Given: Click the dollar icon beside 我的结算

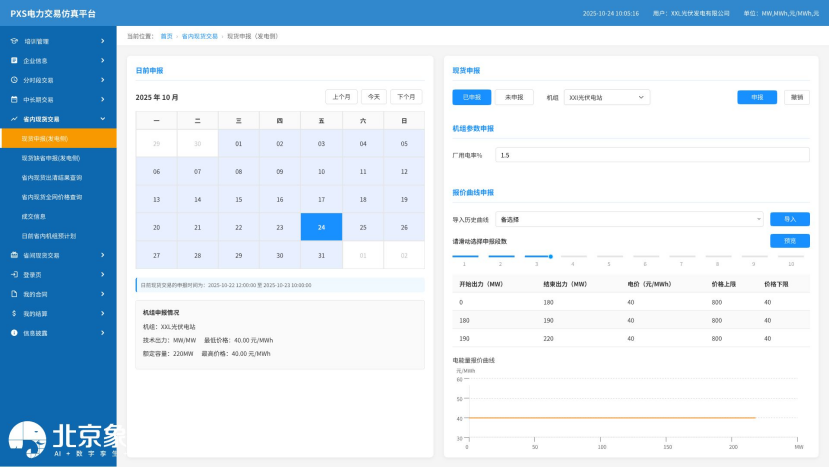Looking at the screenshot, I should [x=14, y=313].
